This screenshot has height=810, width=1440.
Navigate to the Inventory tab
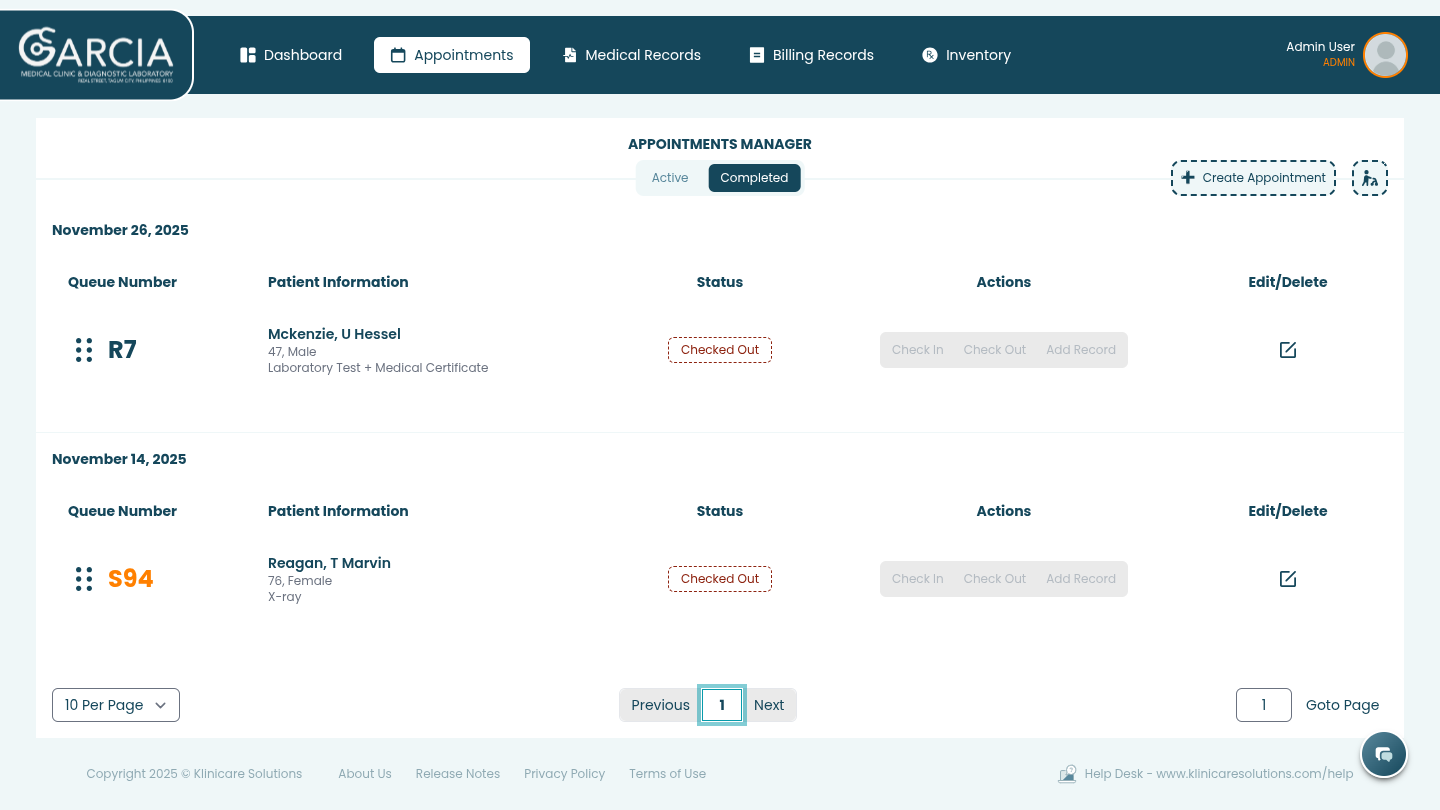click(966, 55)
